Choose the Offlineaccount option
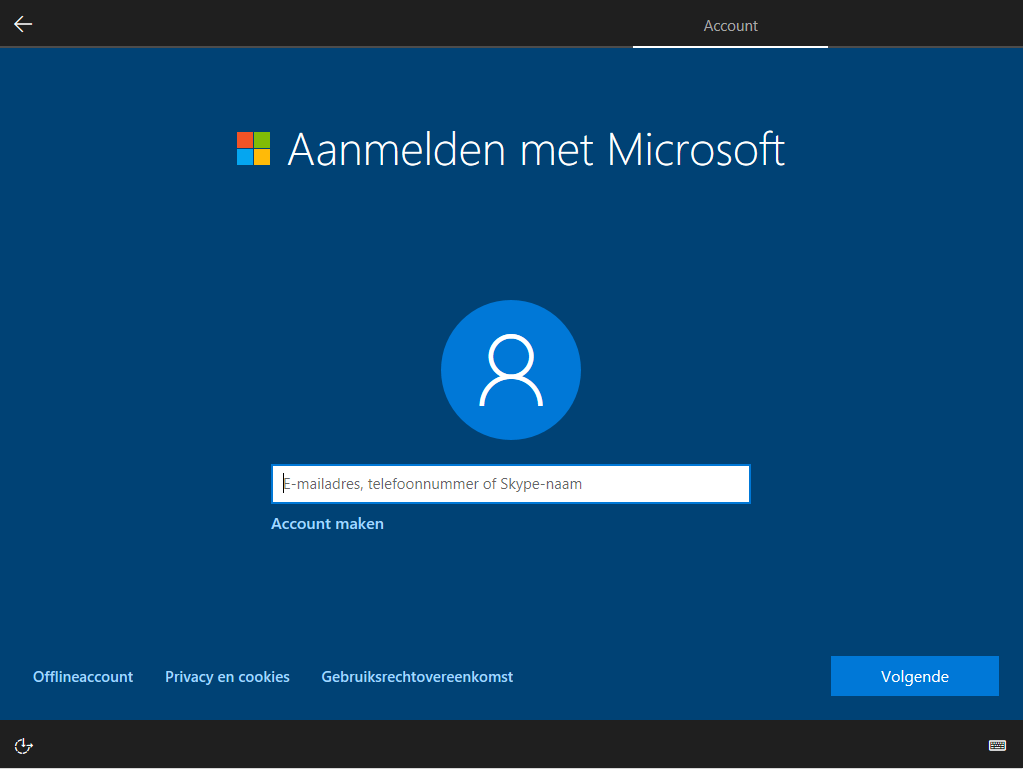Screen dimensions: 1023x769 click(x=83, y=677)
